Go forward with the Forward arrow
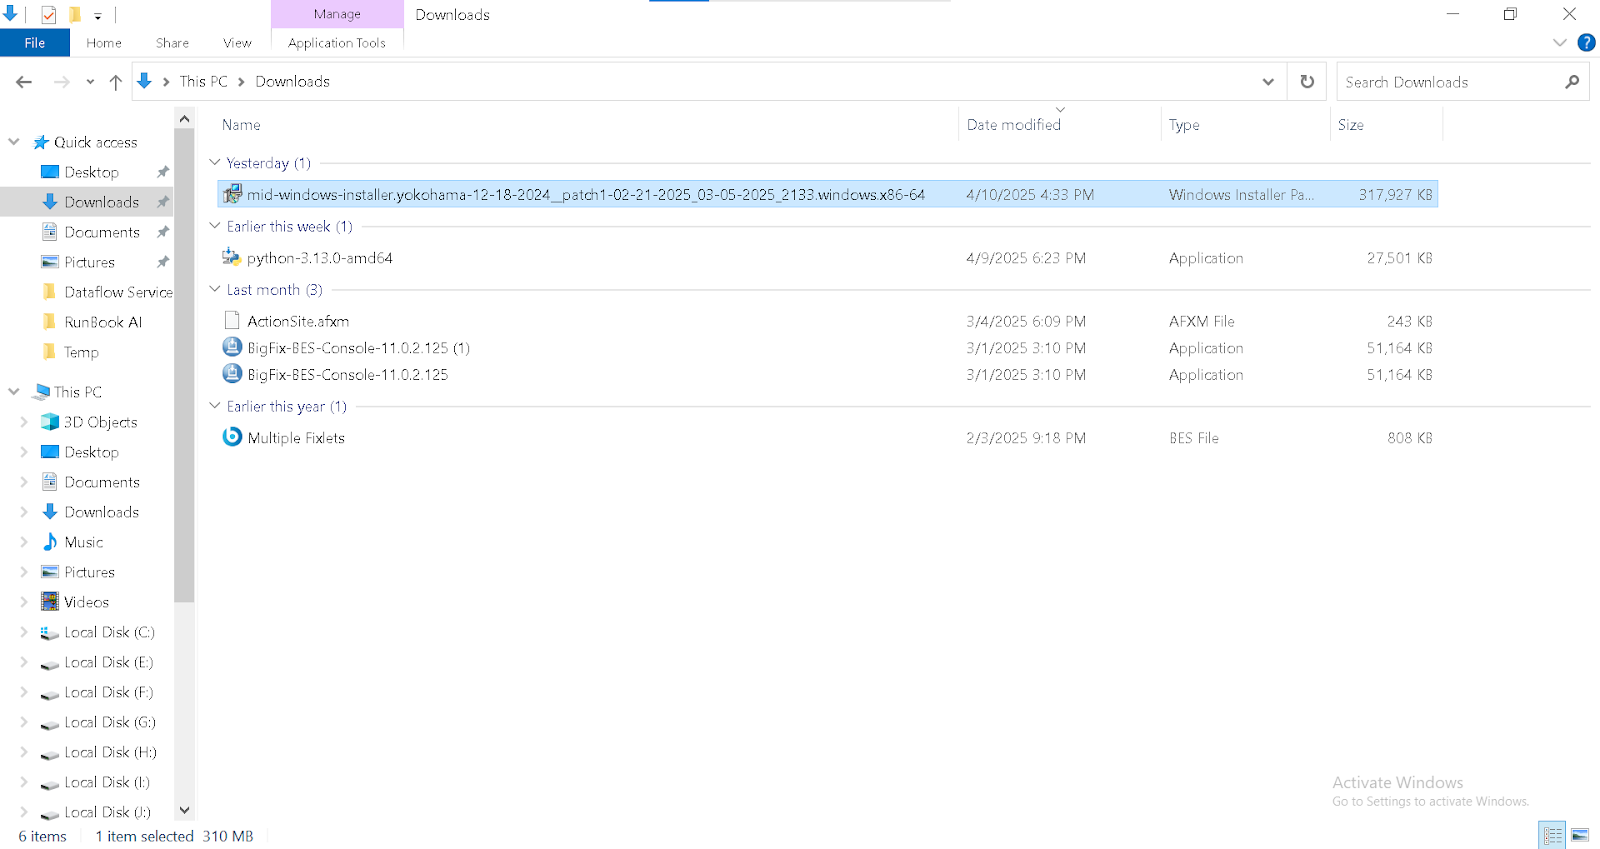This screenshot has width=1600, height=849. (61, 82)
